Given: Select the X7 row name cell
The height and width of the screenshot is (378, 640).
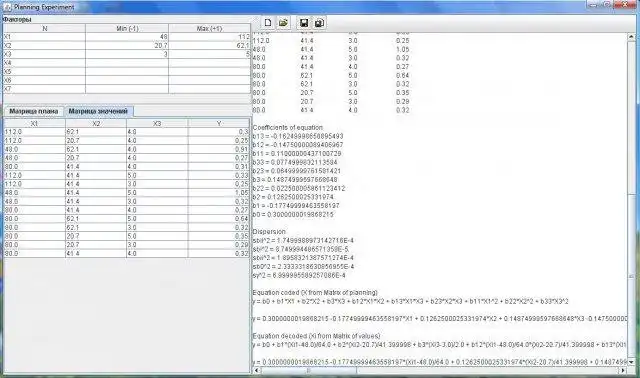Looking at the screenshot, I should coord(44,89).
